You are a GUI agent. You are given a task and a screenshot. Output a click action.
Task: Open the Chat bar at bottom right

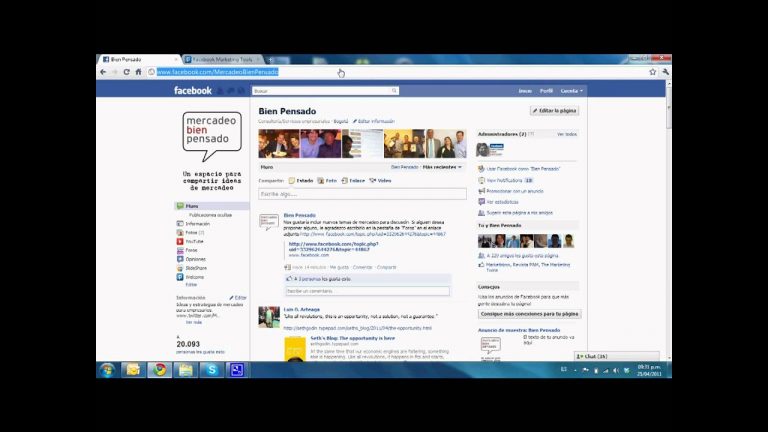[x=617, y=356]
